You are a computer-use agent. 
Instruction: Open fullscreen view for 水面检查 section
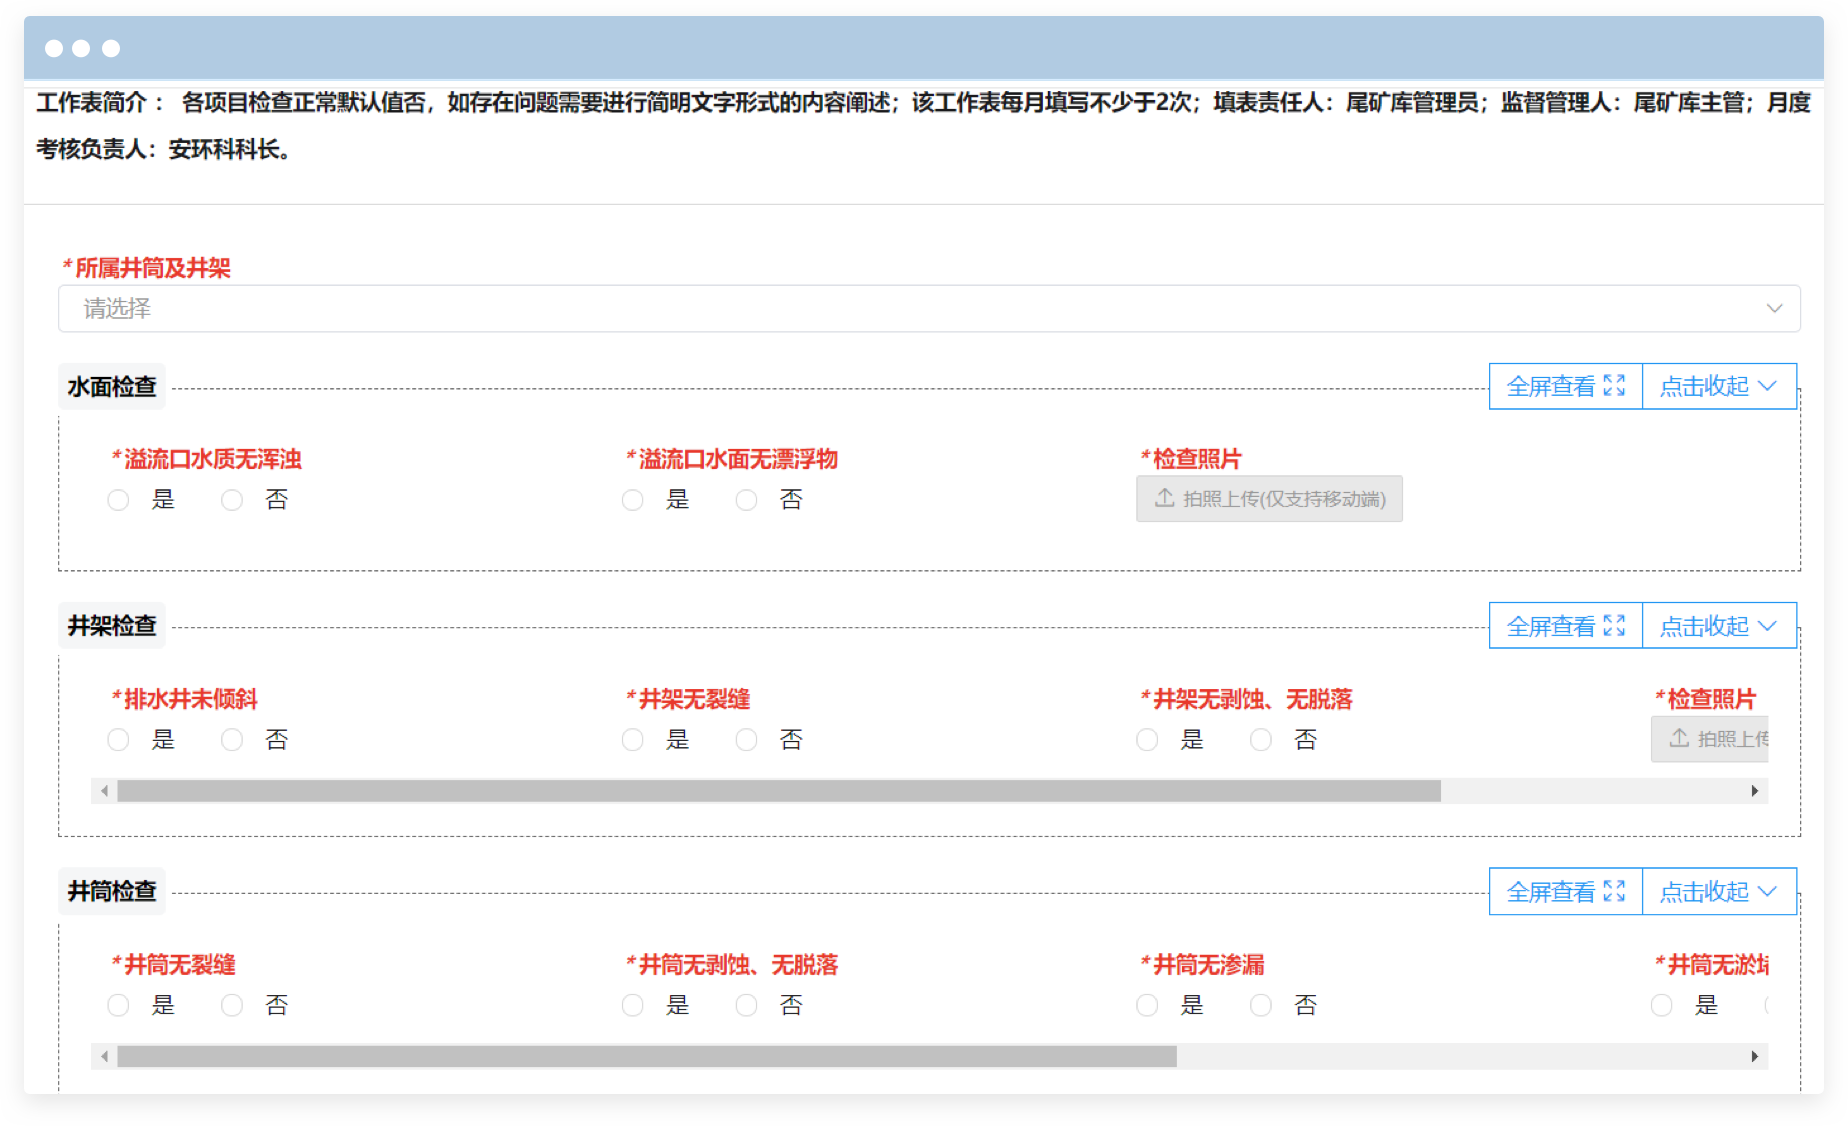coord(1565,386)
